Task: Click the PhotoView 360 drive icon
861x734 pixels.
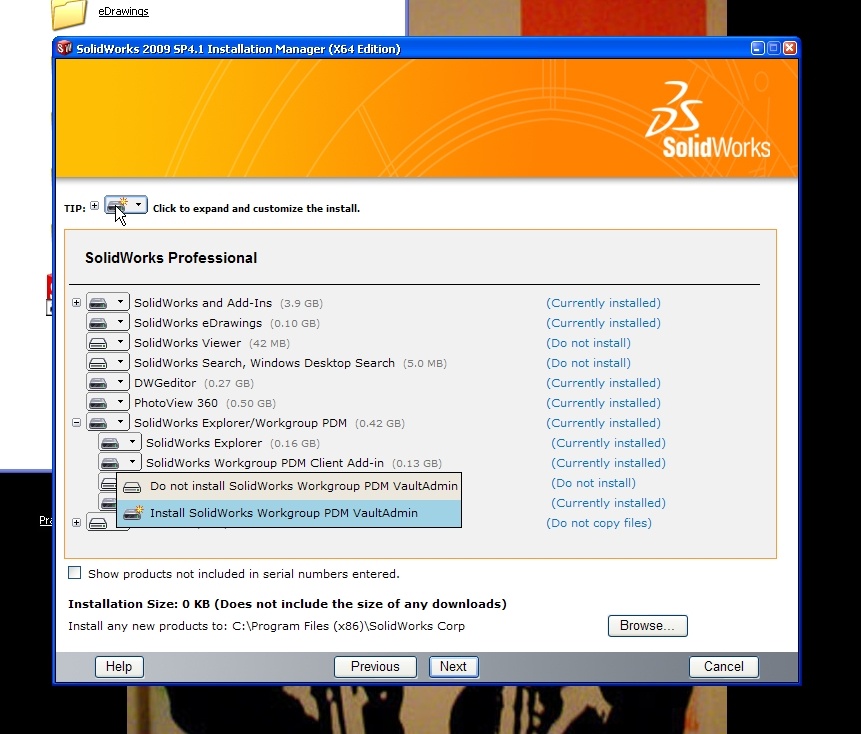Action: [98, 403]
